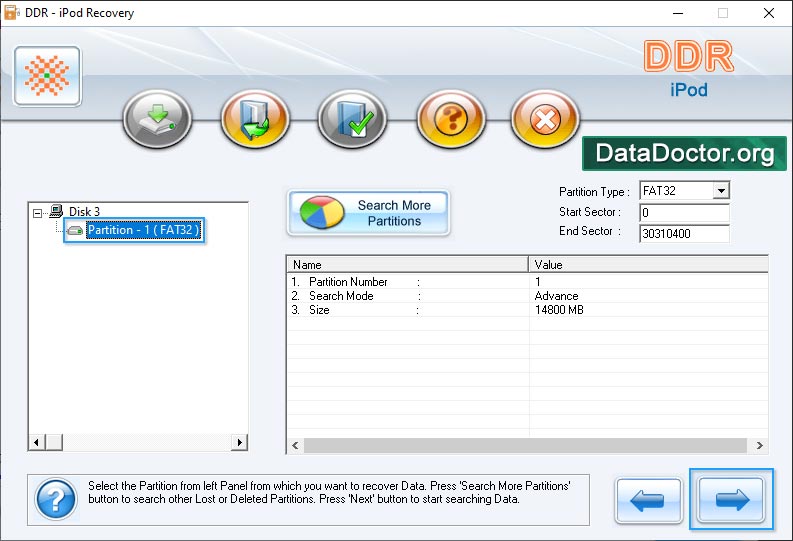Click the orange X exit toolbar button
Image resolution: width=793 pixels, height=541 pixels.
(x=545, y=119)
